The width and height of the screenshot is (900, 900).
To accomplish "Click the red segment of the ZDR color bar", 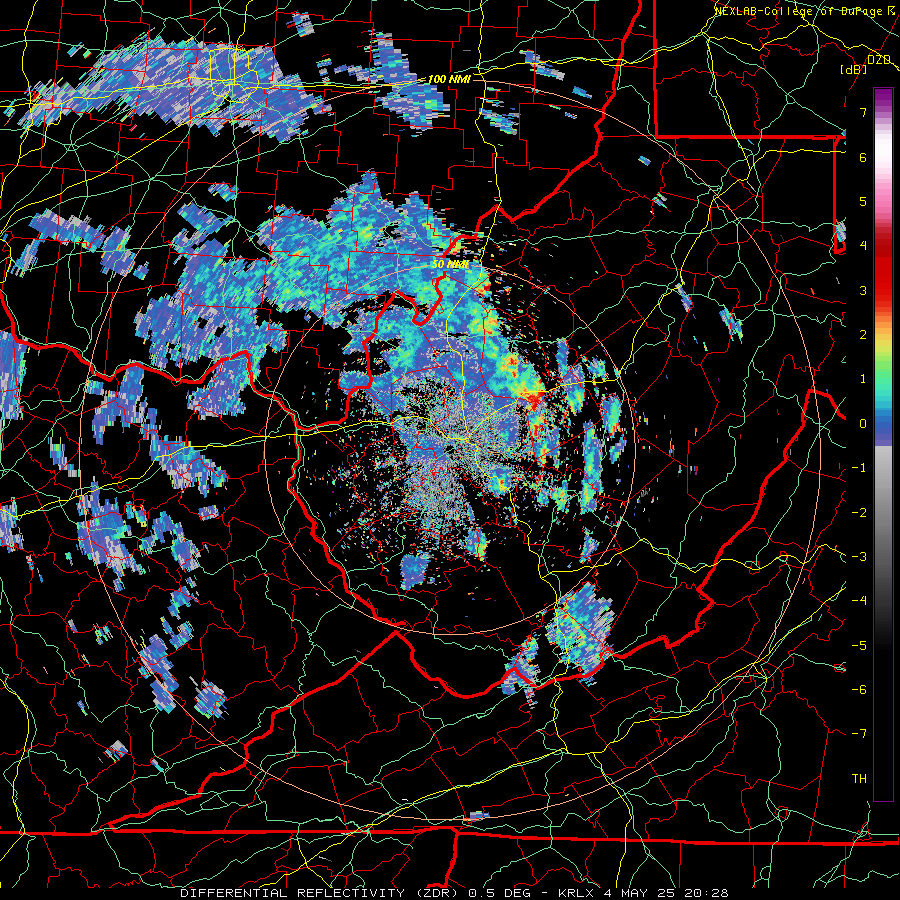I will (883, 270).
